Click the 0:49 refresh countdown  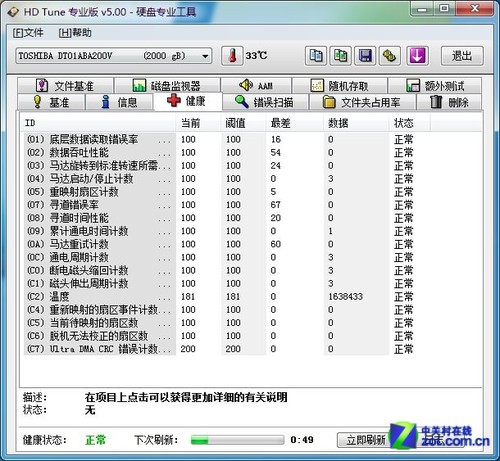click(x=302, y=440)
